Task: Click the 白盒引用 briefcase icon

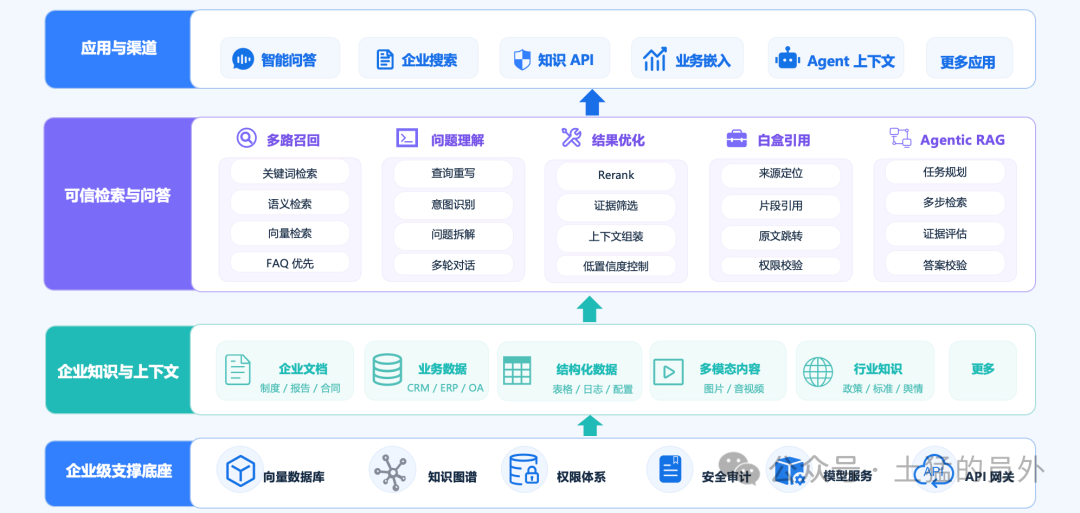Action: [x=736, y=138]
